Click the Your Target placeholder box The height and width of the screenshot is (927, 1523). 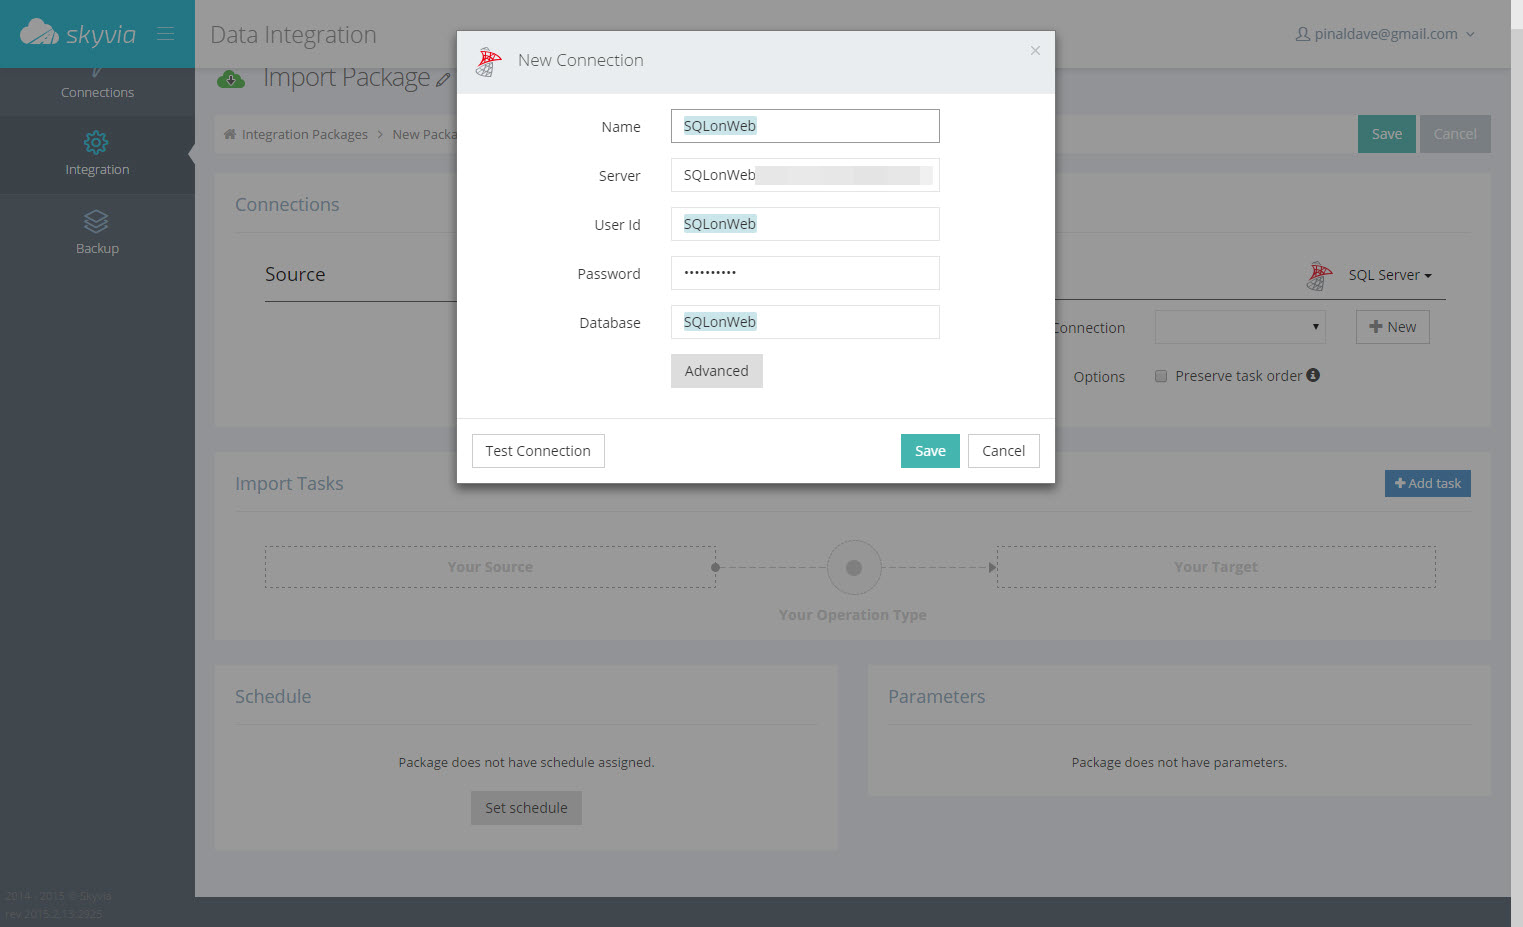[1216, 567]
